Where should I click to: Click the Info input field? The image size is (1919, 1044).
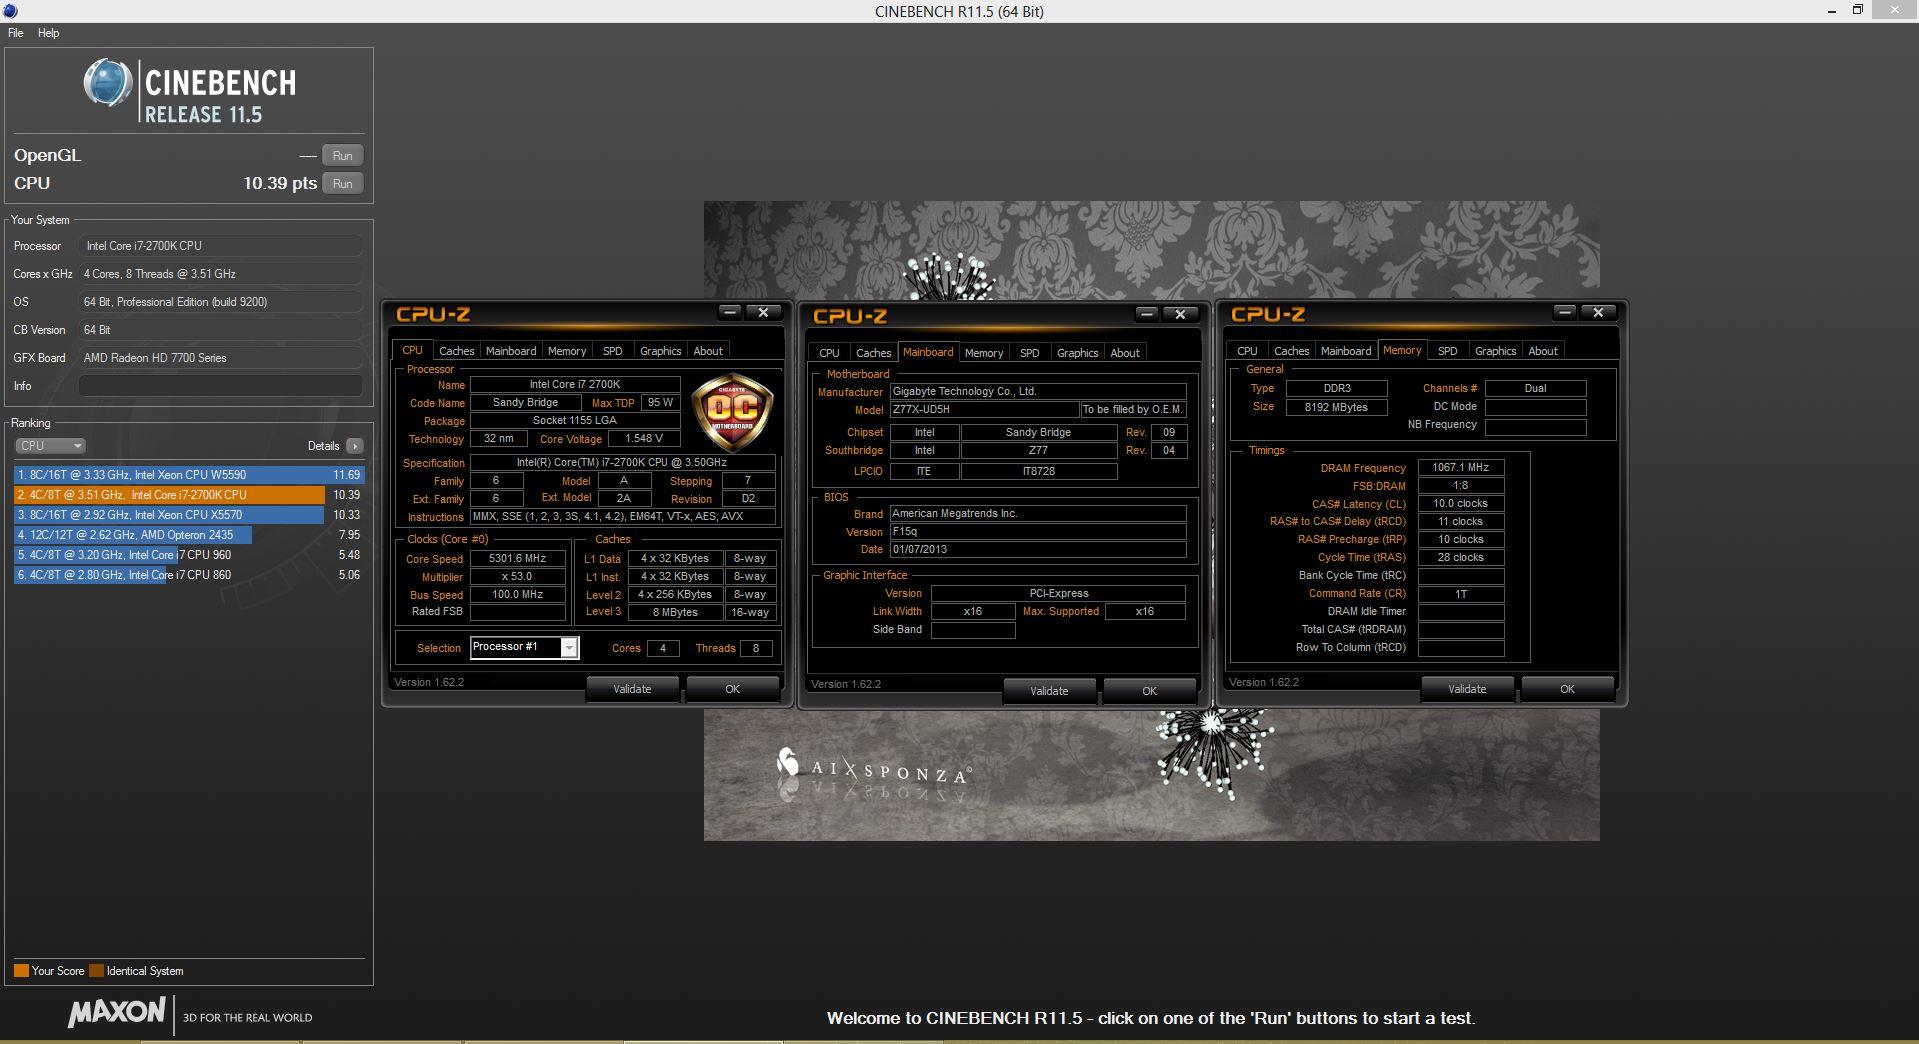220,386
